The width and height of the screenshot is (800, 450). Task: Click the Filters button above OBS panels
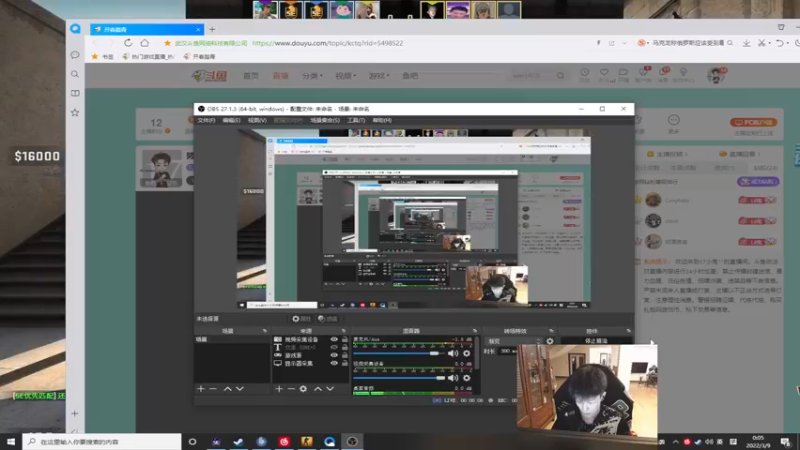pyautogui.click(x=328, y=319)
